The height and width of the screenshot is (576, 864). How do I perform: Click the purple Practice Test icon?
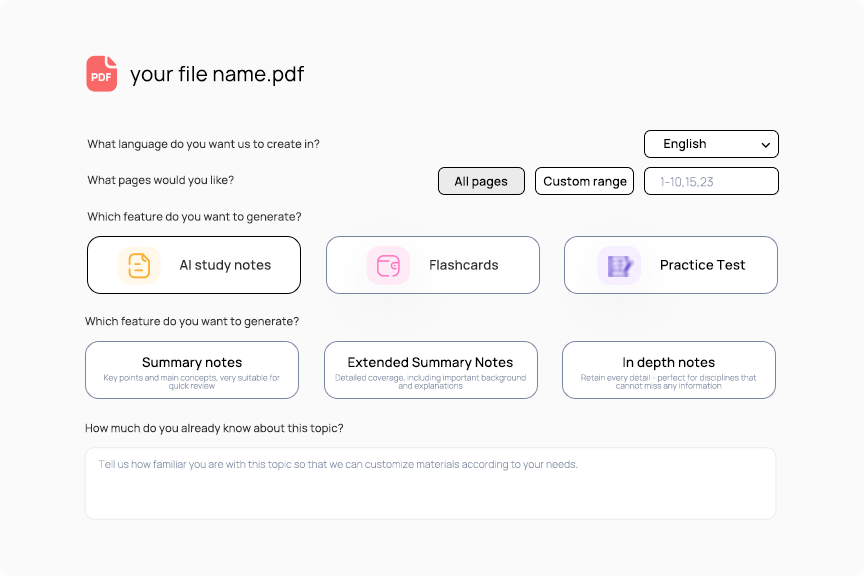pyautogui.click(x=619, y=265)
